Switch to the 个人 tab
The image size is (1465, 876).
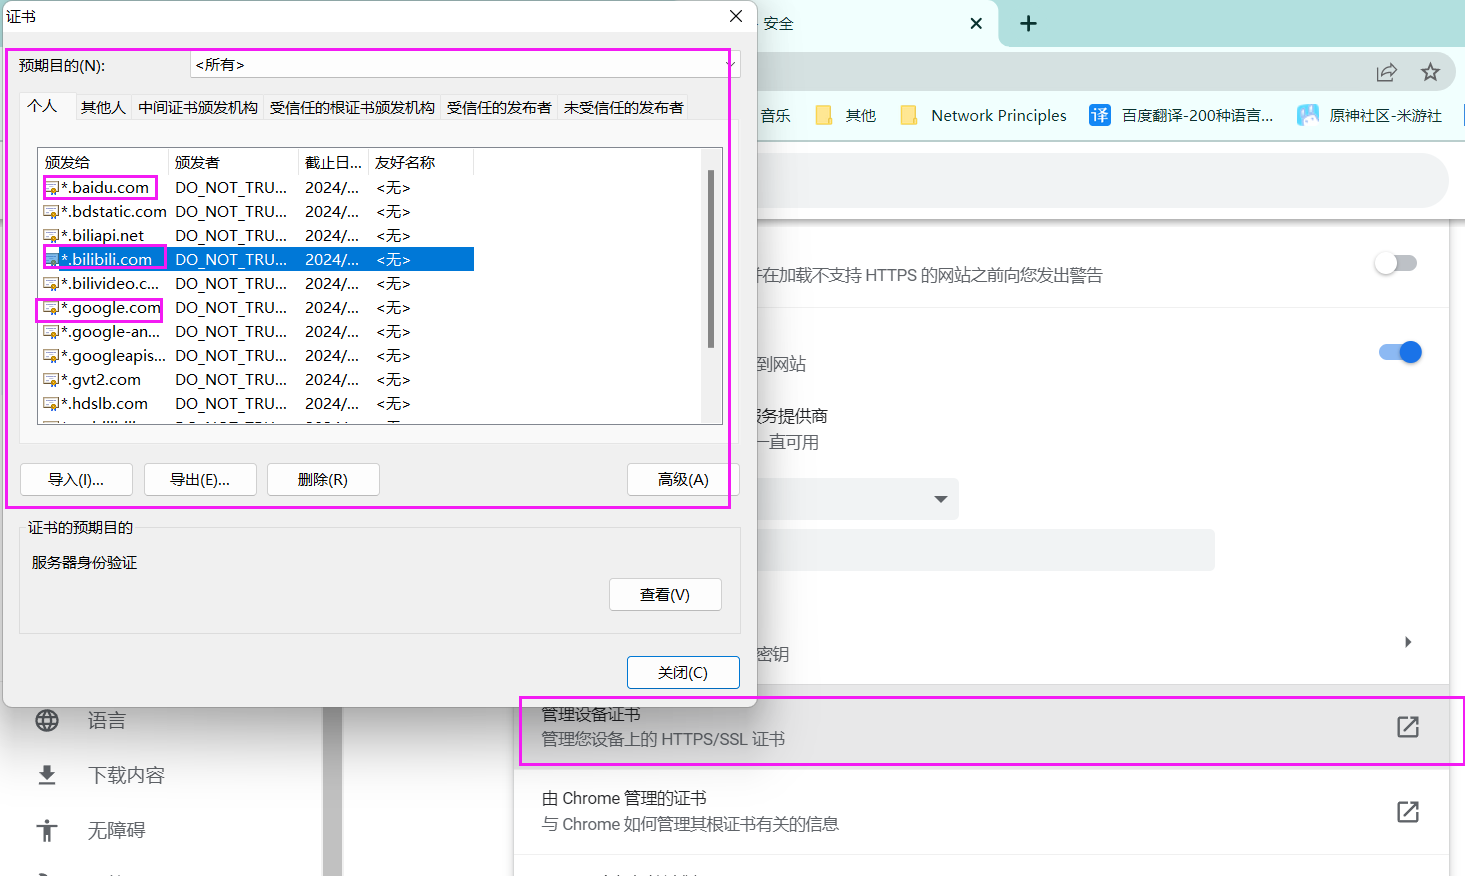pos(43,106)
